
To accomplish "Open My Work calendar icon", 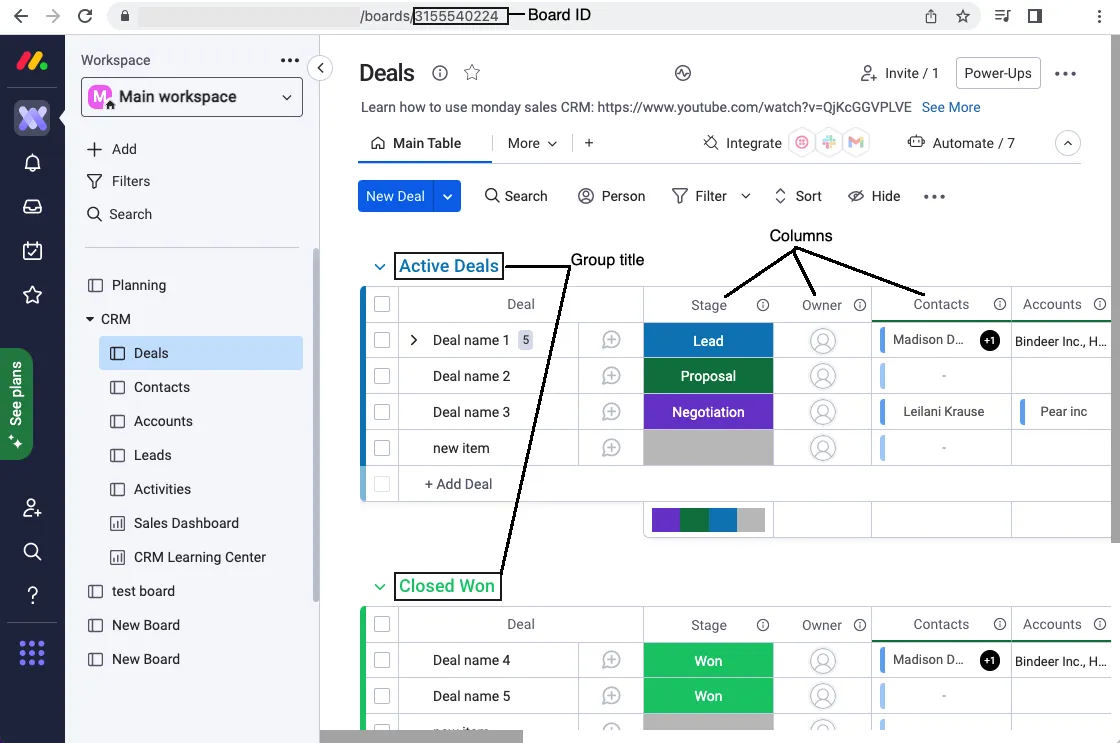I will coord(32,251).
